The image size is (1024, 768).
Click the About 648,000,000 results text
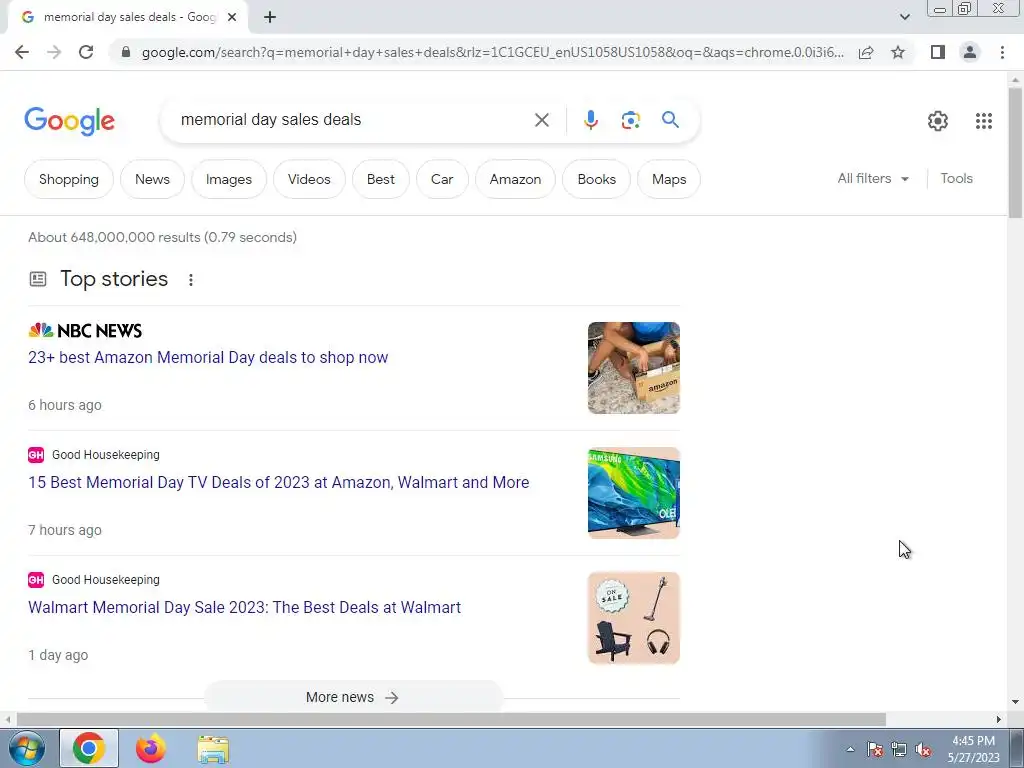coord(162,237)
